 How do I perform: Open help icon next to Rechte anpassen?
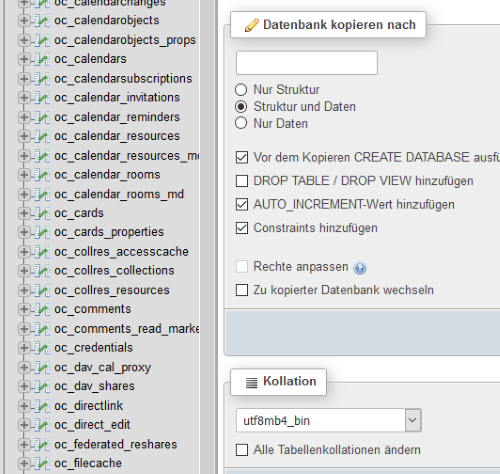(x=360, y=268)
